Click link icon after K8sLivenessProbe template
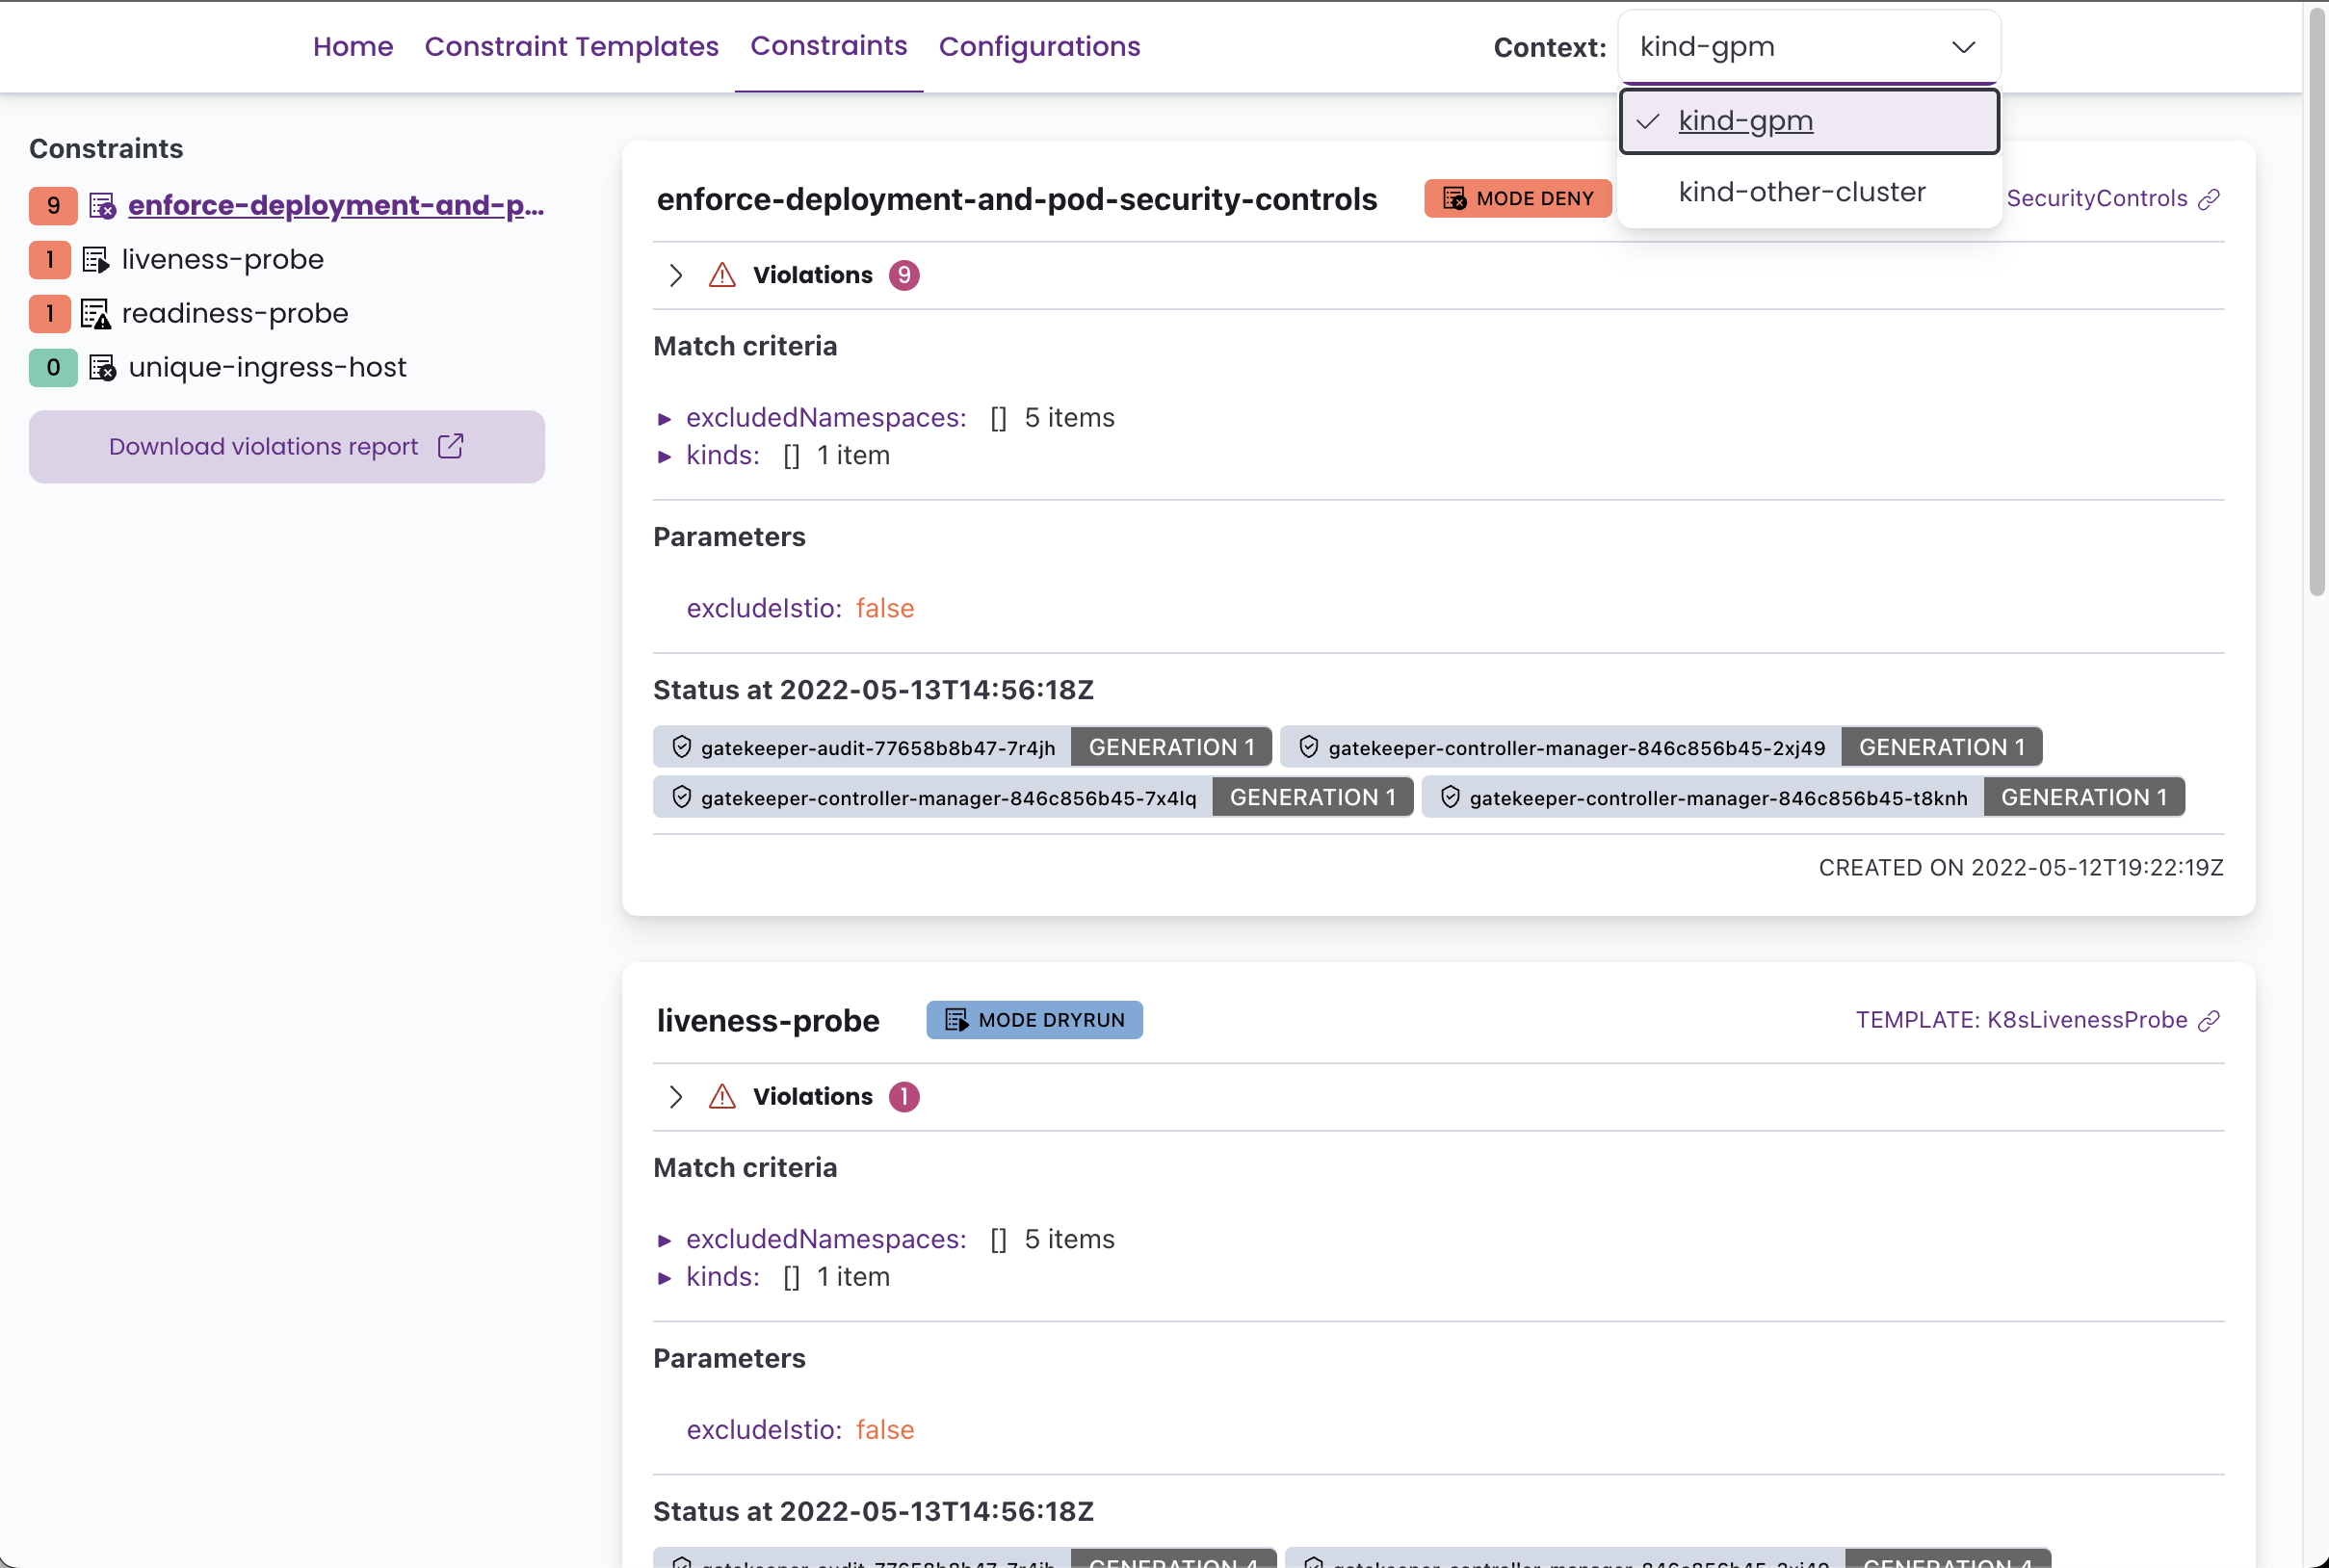Screen dimensions: 2329x1568 tap(2209, 1020)
